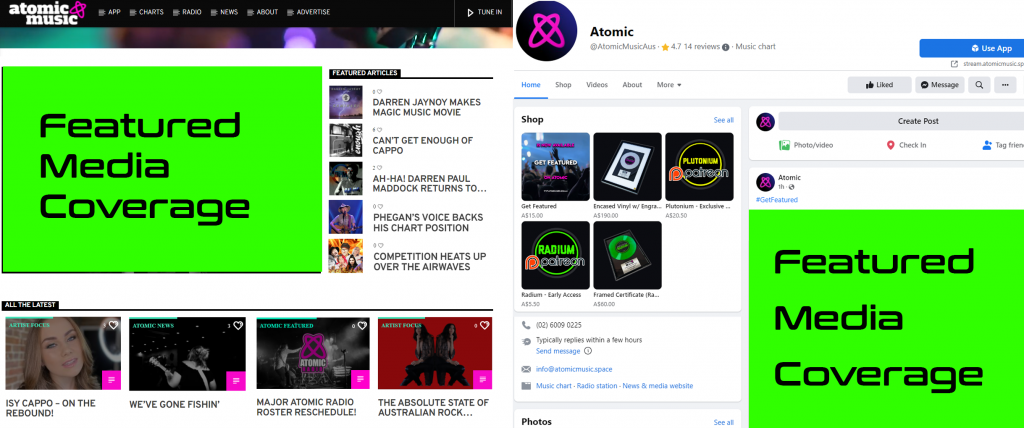
Task: Open Framed Certificate shop item
Action: click(628, 255)
